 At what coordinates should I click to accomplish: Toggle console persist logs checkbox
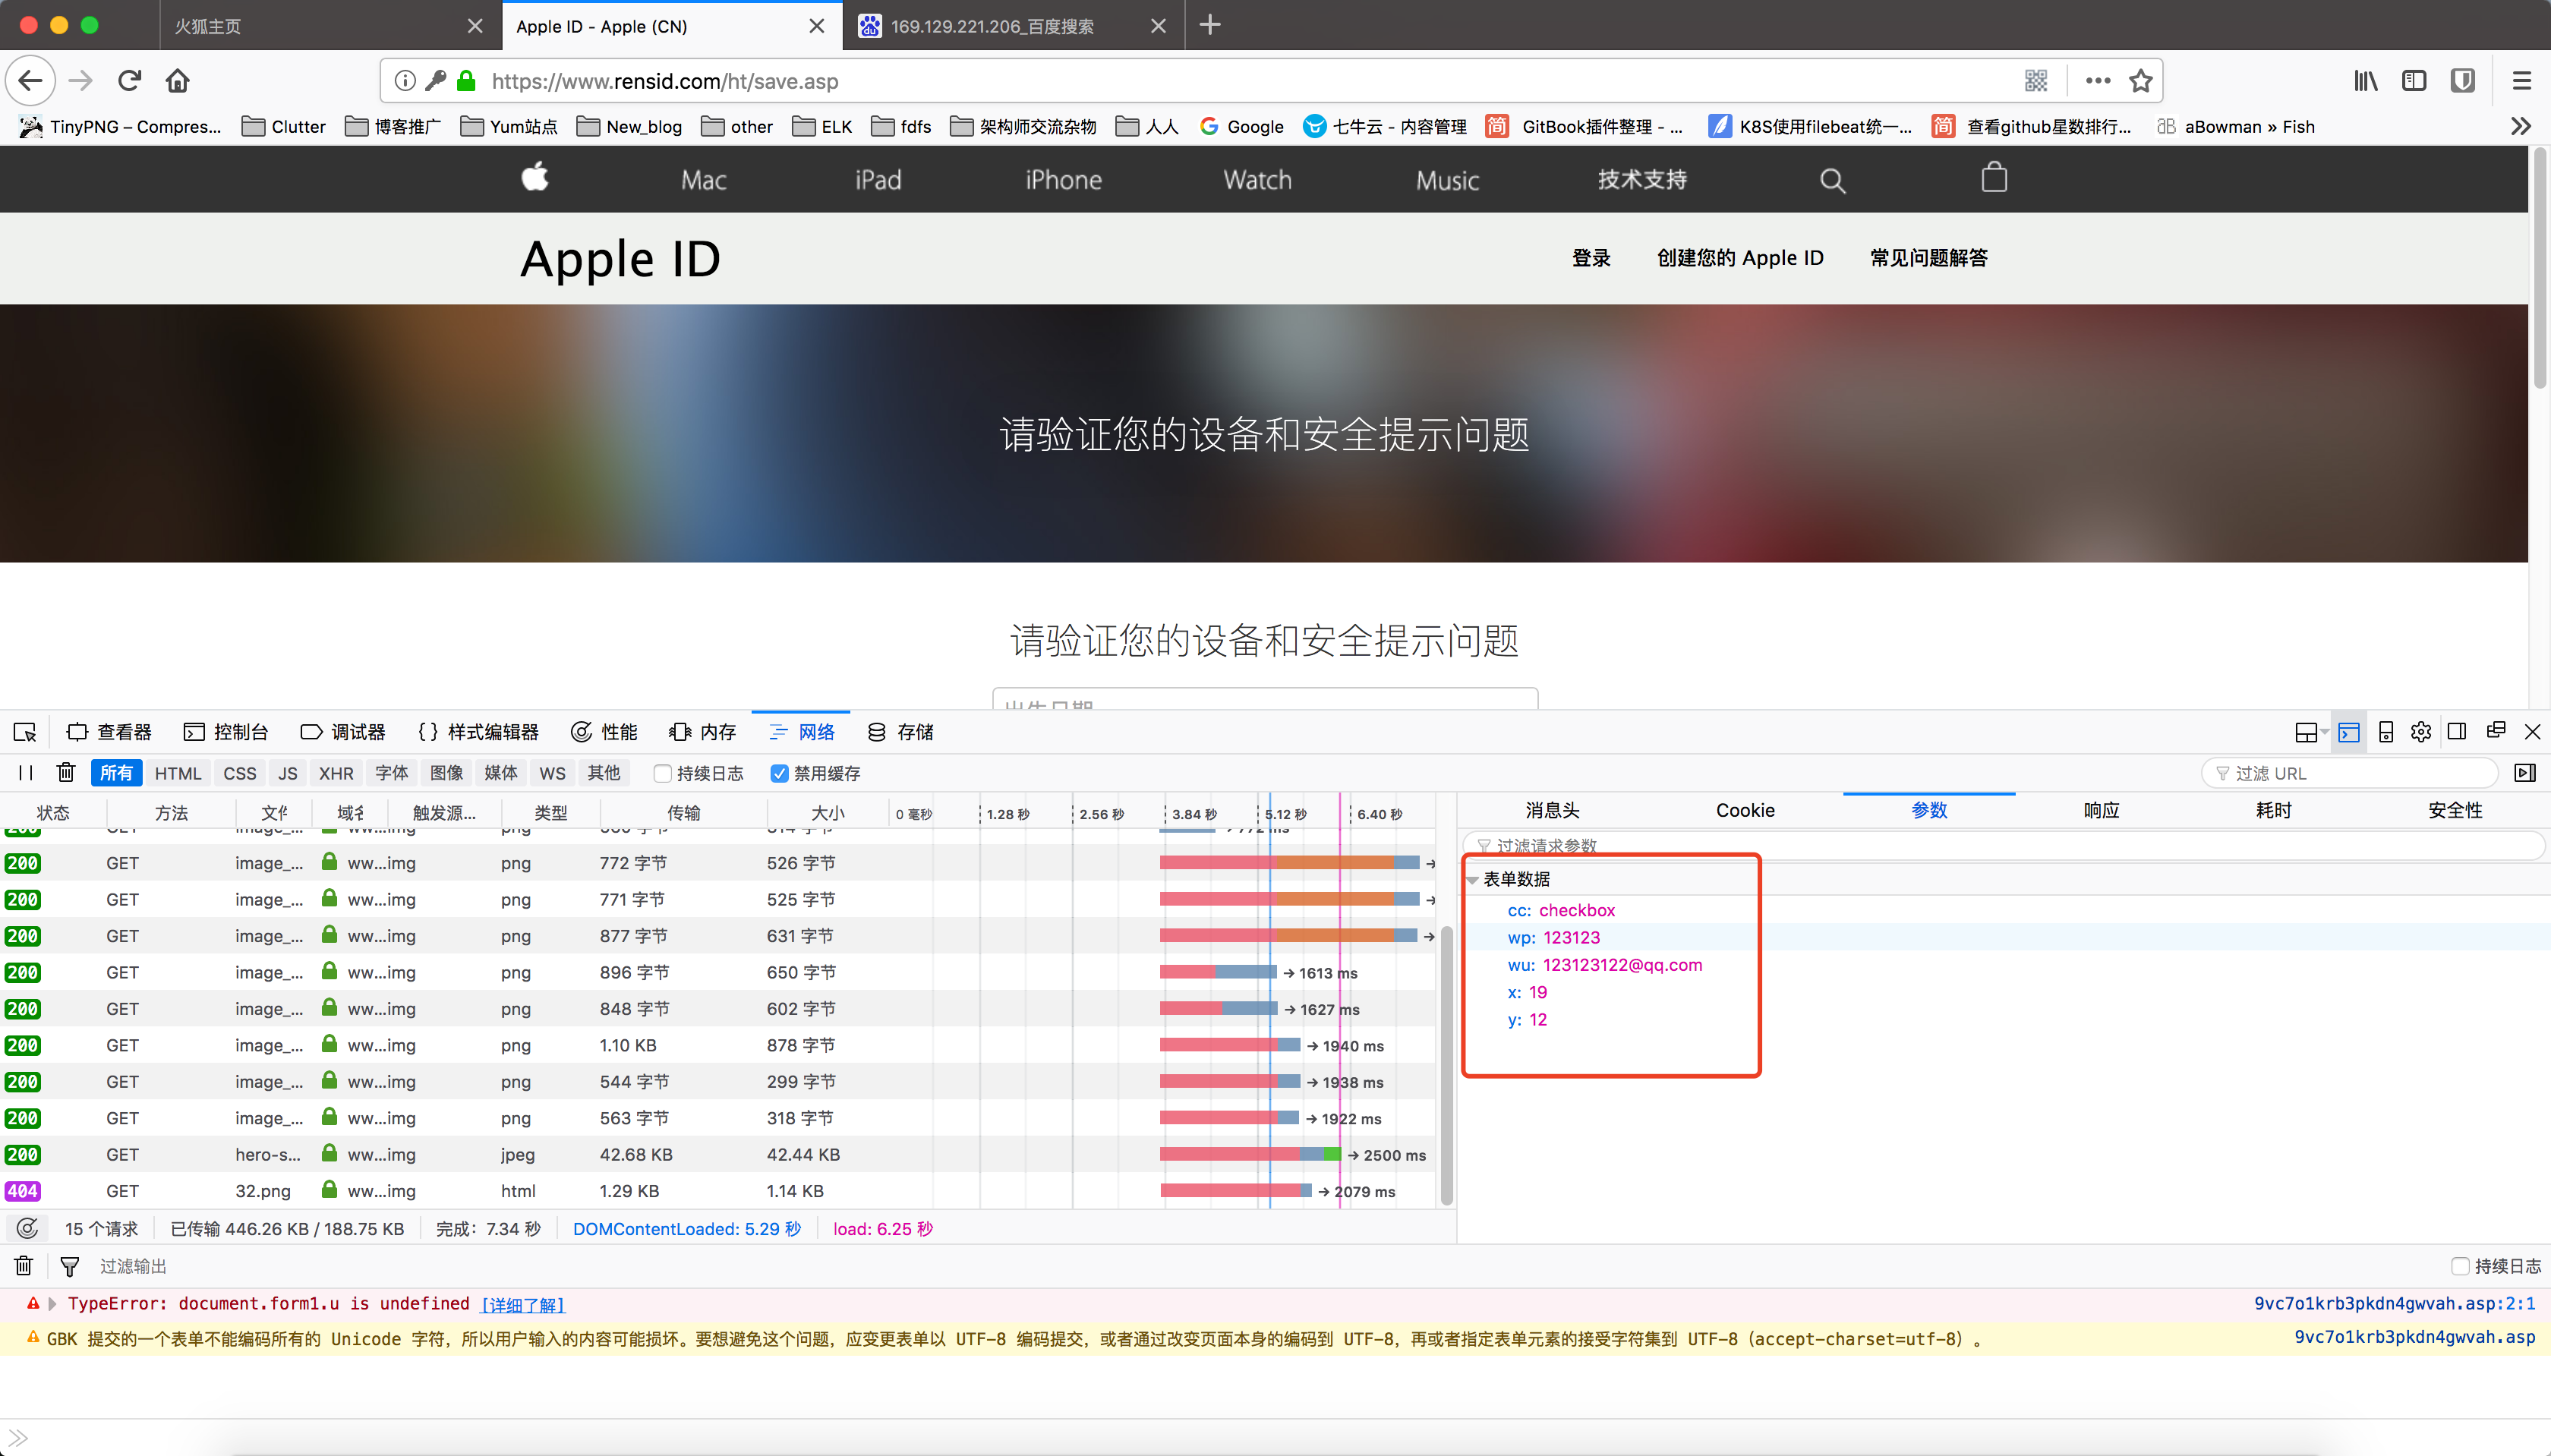pos(2460,1267)
